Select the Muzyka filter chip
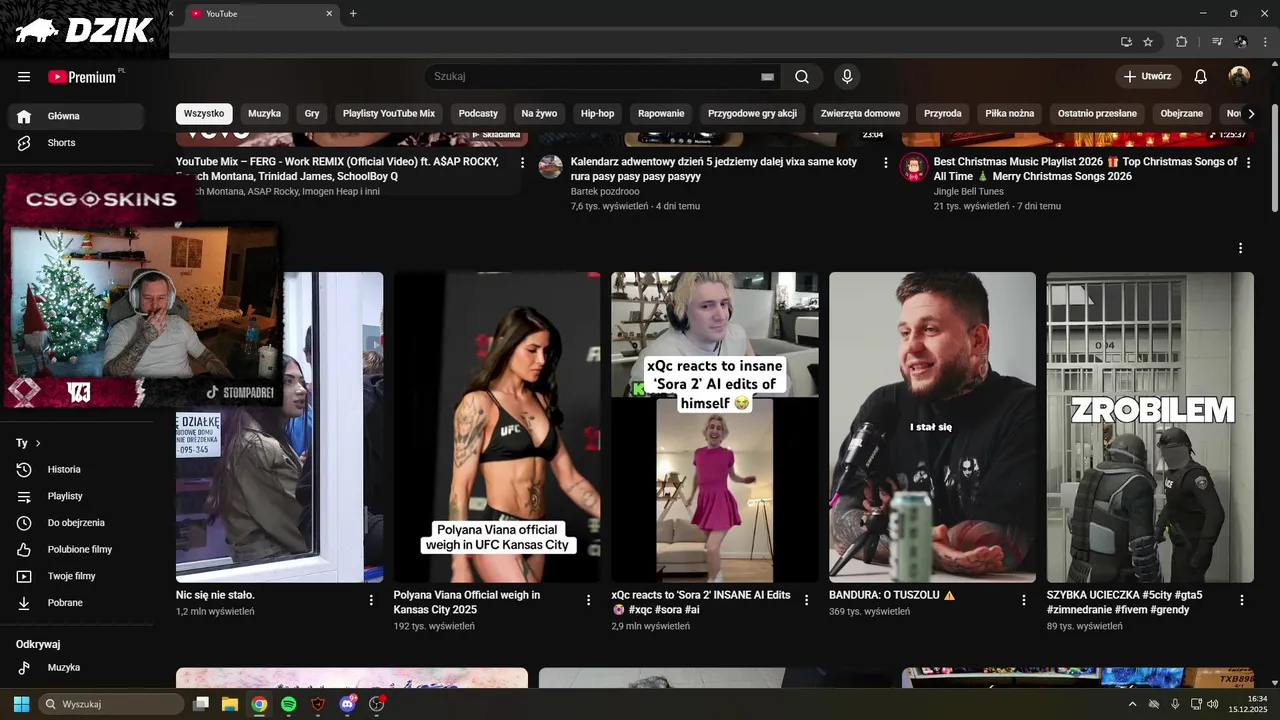 coord(265,114)
